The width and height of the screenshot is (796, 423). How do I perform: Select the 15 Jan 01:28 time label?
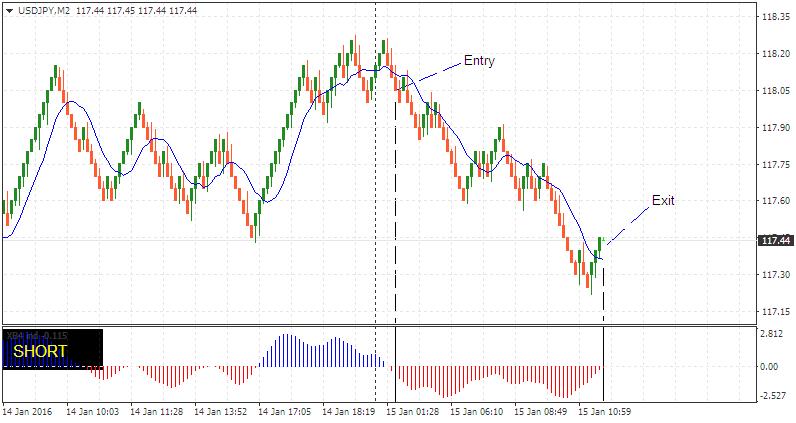tap(412, 411)
